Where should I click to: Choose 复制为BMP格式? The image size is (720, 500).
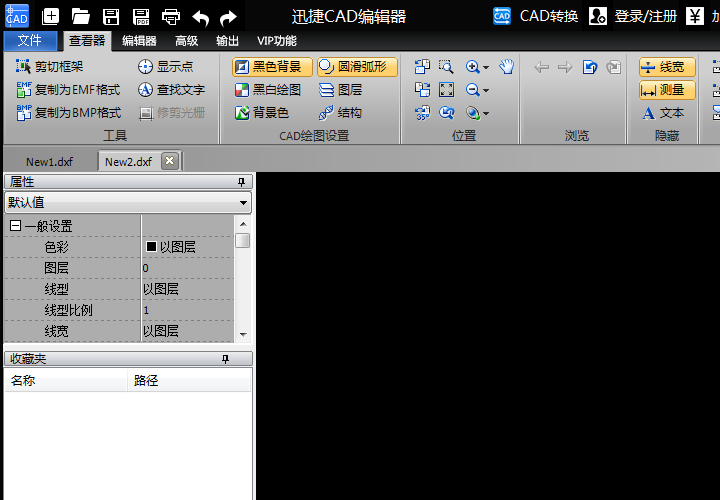click(69, 112)
